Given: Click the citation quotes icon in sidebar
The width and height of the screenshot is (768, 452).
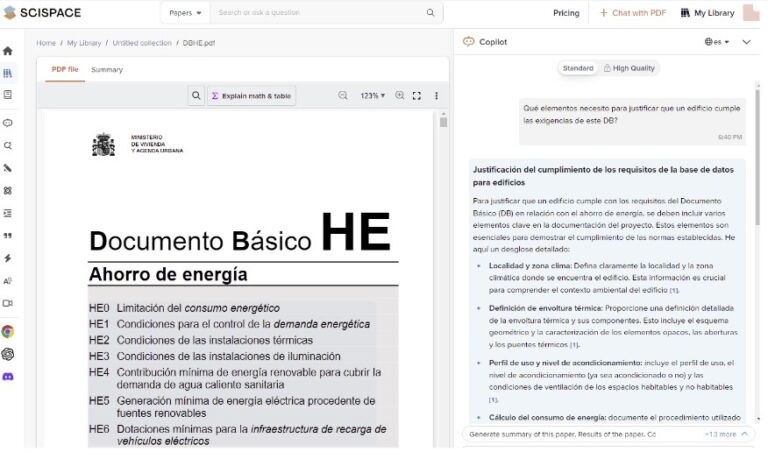Looking at the screenshot, I should [8, 236].
